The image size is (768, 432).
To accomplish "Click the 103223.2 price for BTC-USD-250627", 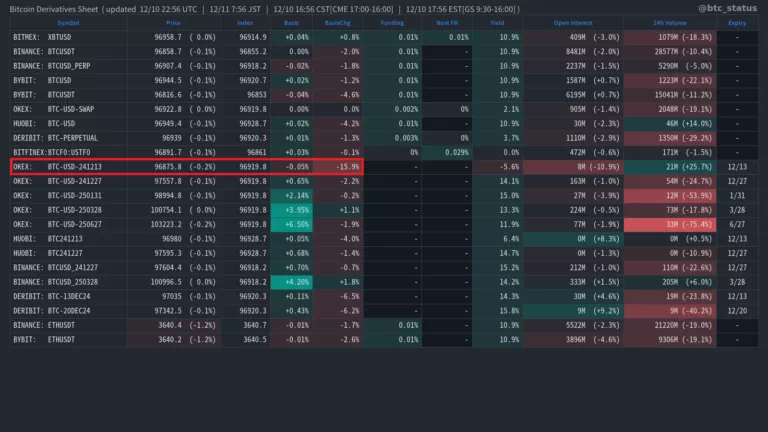I will point(166,224).
